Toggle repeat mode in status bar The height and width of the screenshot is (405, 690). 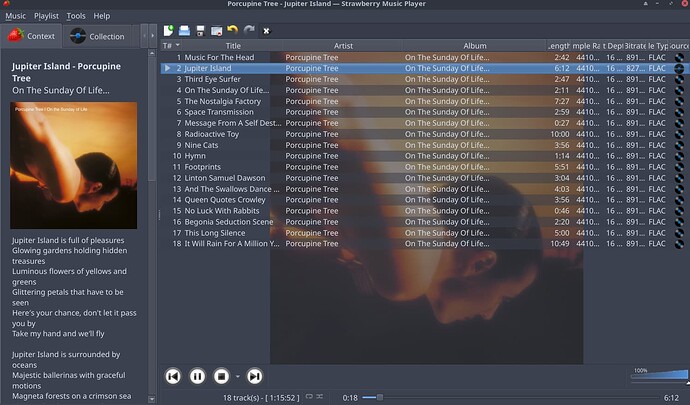pos(309,397)
